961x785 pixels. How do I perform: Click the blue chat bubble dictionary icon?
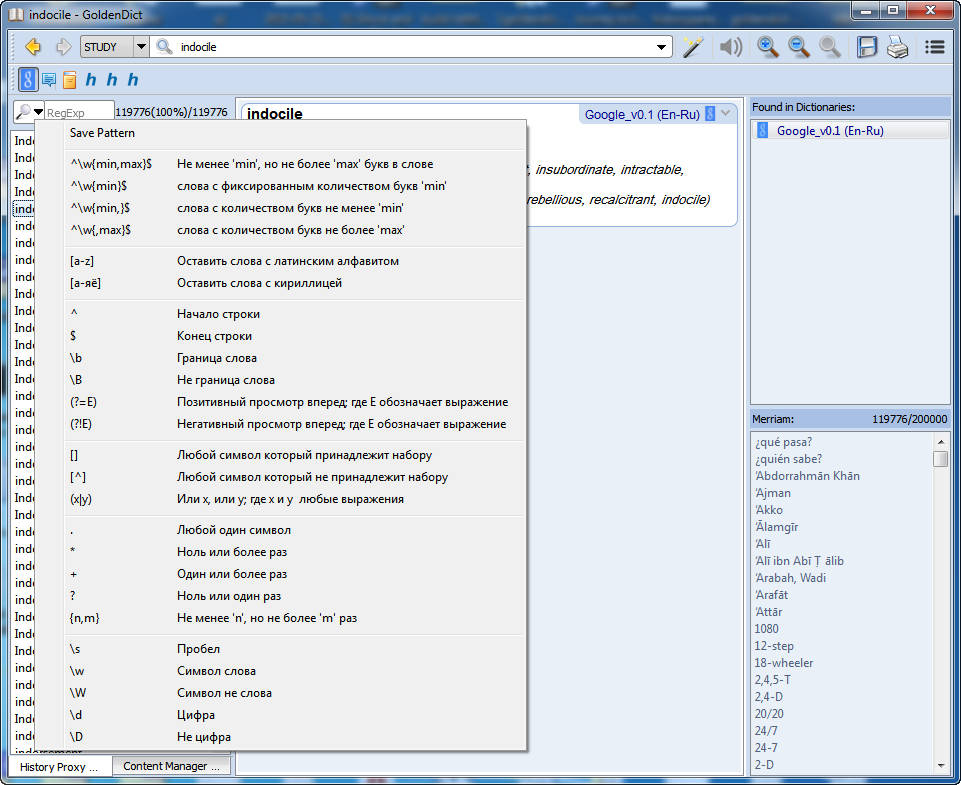tap(49, 80)
